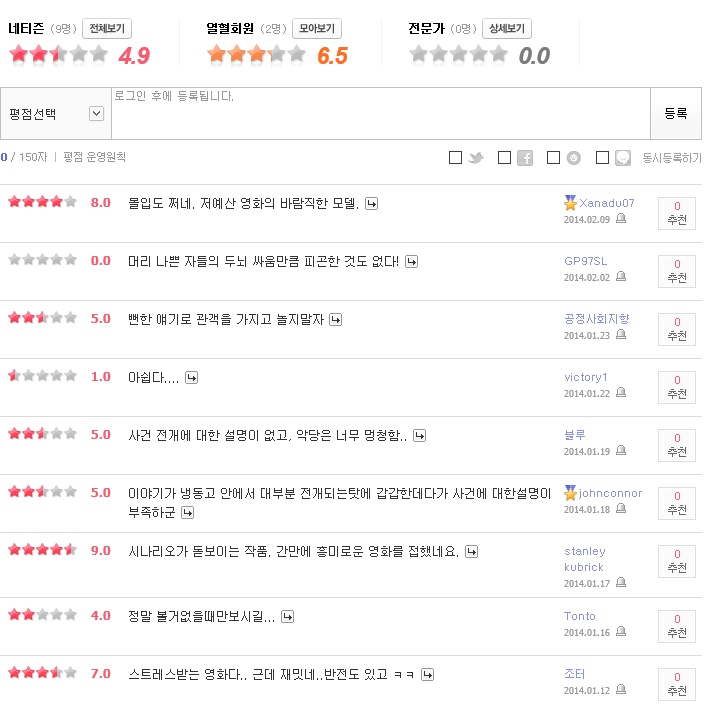This screenshot has height=713, width=716.
Task: Open the 평점 운영원칙 policy link
Action: point(95,157)
